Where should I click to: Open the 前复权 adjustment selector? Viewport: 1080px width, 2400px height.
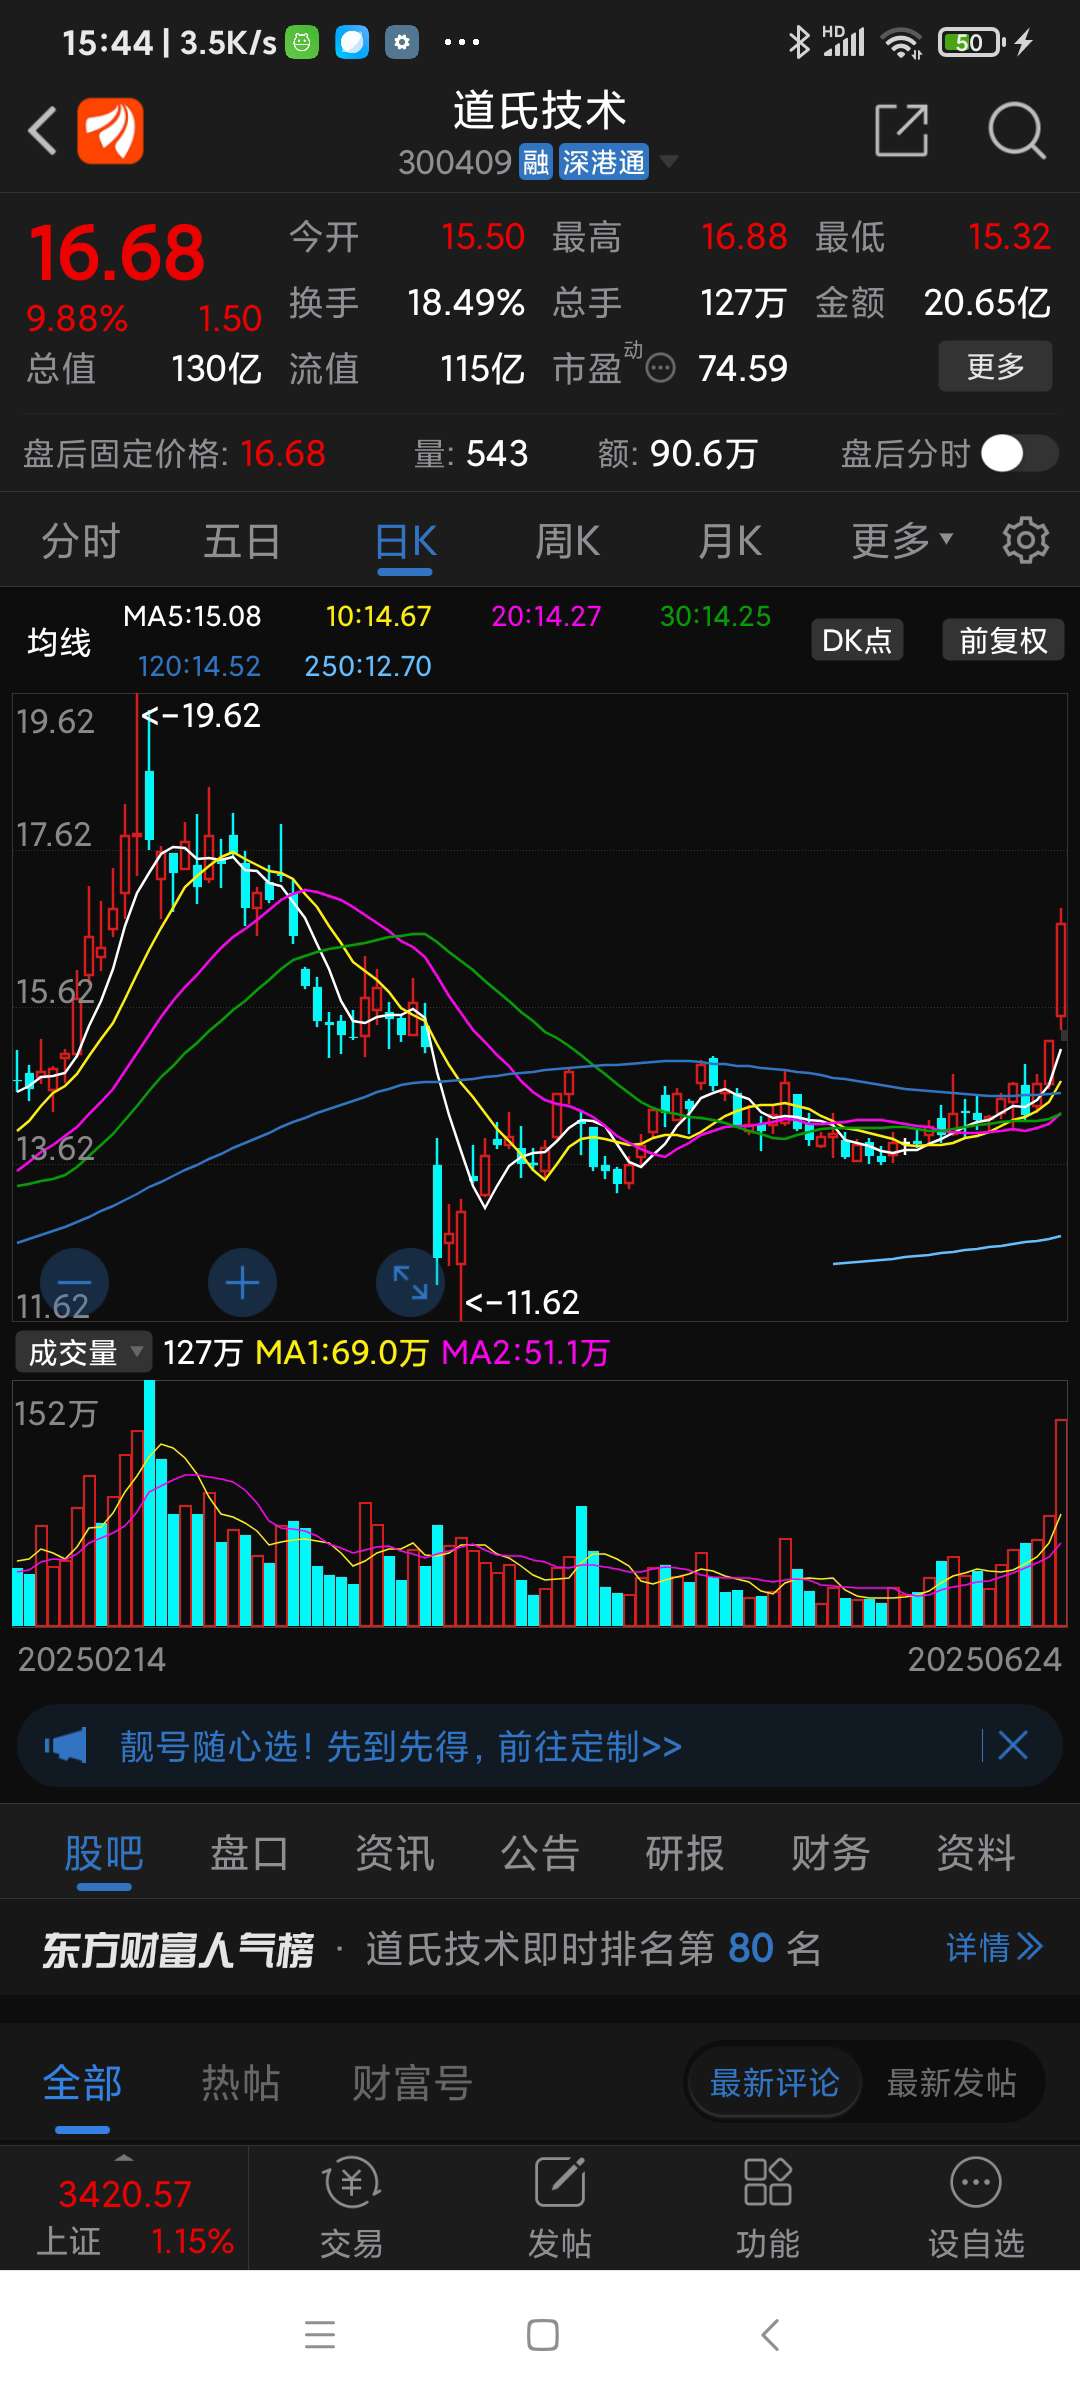pos(1003,640)
